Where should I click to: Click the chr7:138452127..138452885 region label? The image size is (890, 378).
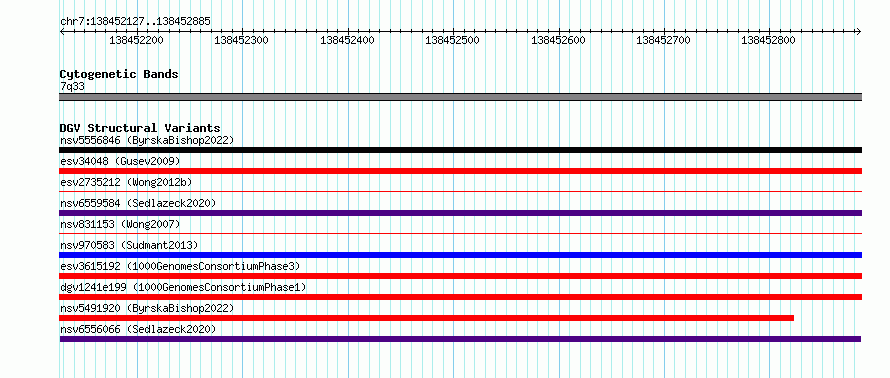(135, 22)
